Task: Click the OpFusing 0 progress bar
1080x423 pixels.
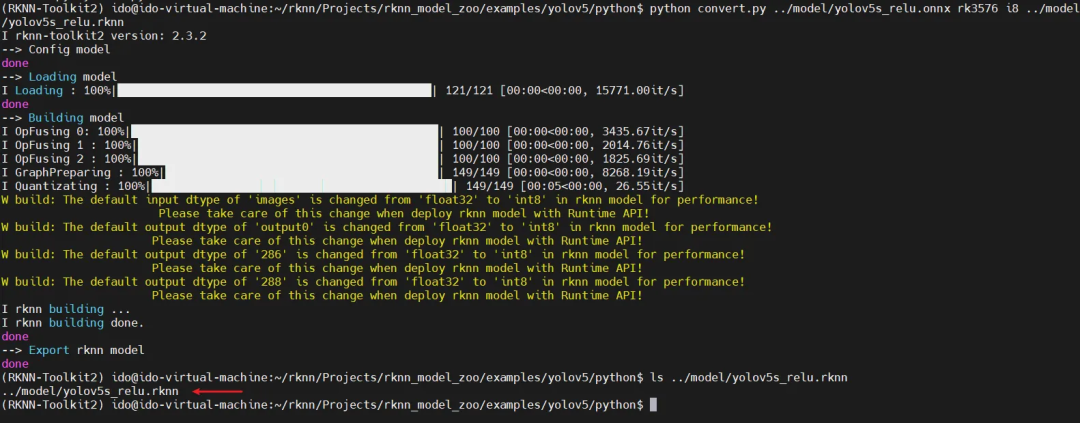Action: (x=284, y=132)
